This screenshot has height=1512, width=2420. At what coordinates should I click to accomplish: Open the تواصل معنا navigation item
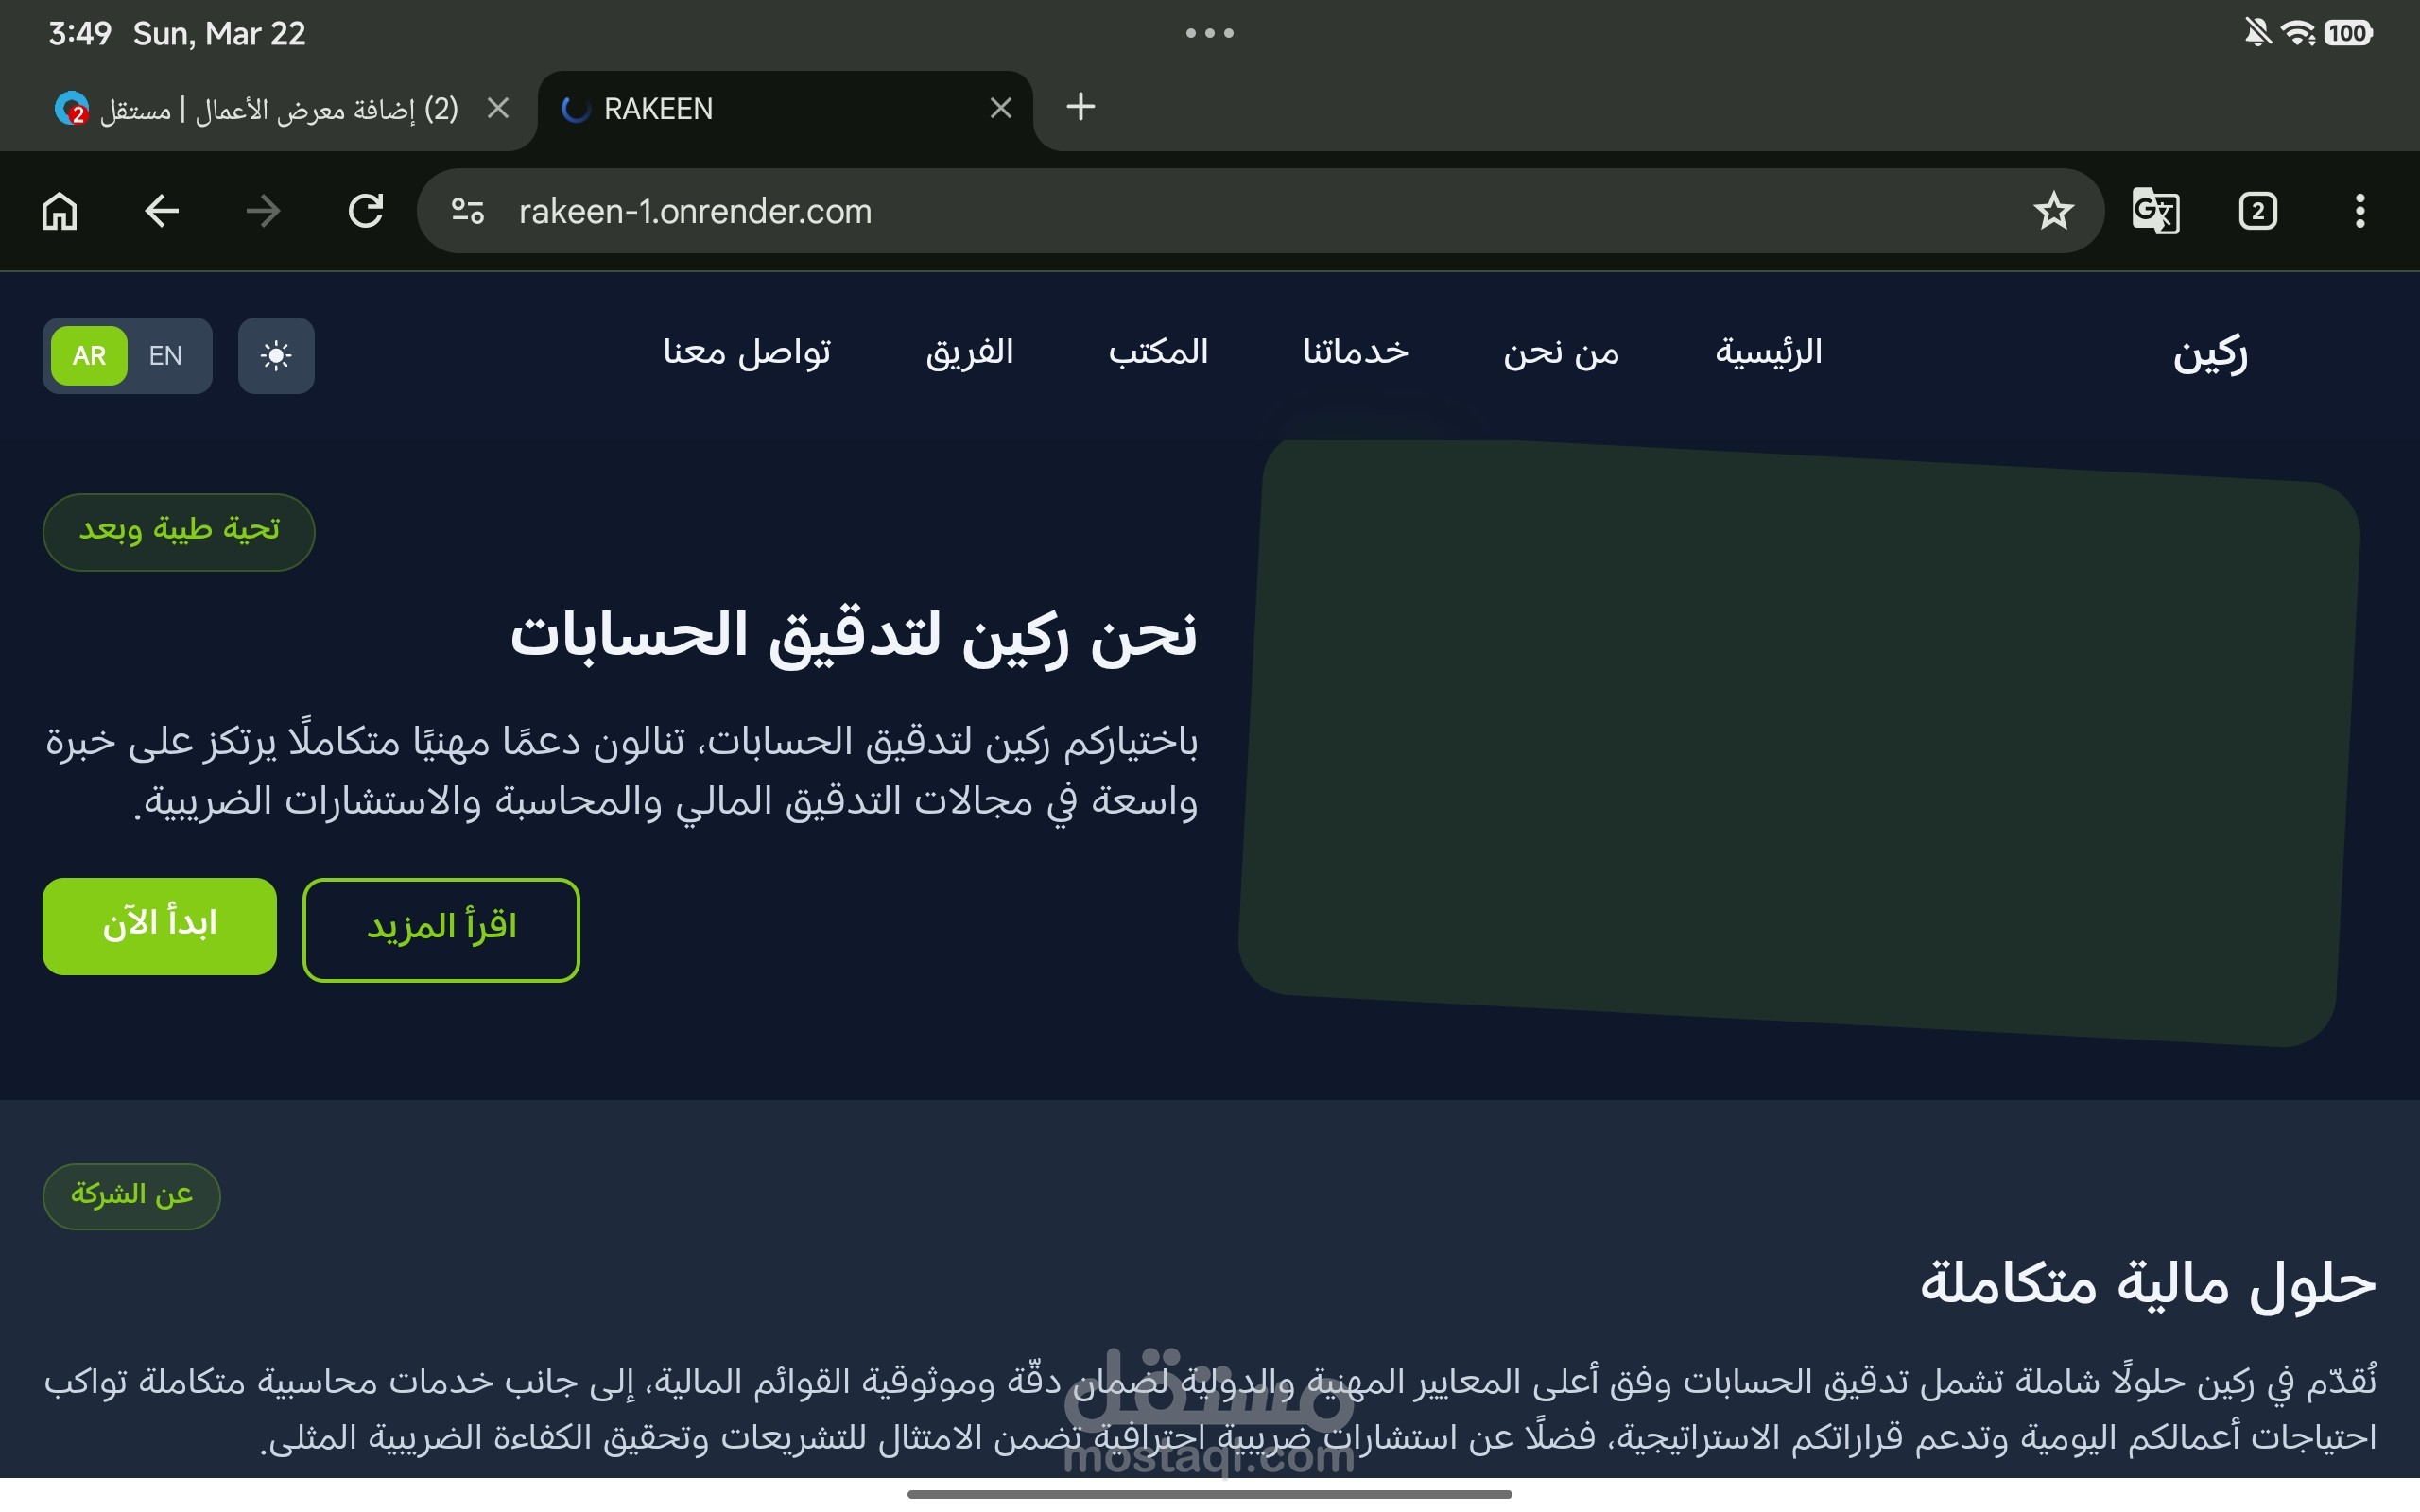(746, 352)
